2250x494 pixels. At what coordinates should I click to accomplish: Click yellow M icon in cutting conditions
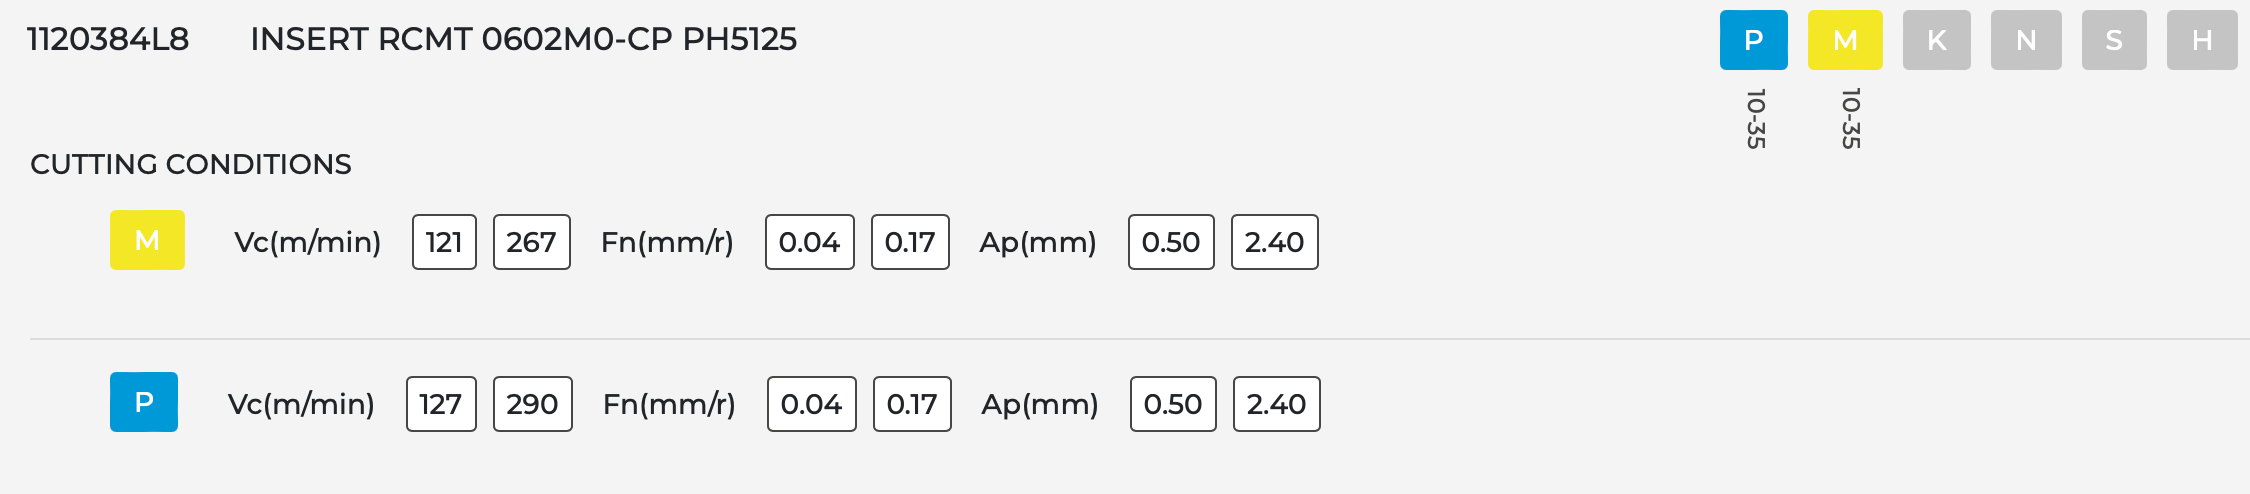tap(147, 240)
